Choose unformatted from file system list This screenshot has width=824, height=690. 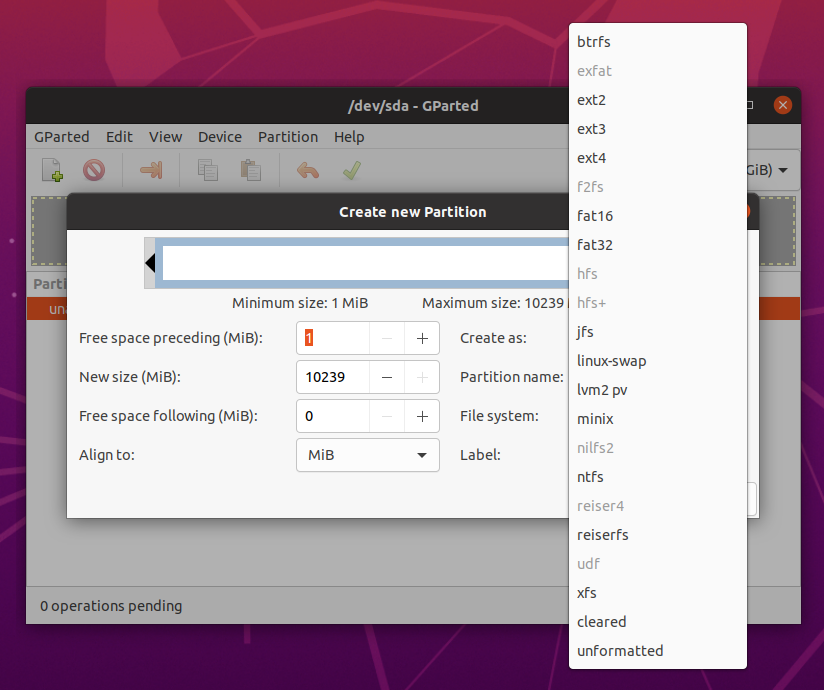tap(657, 651)
